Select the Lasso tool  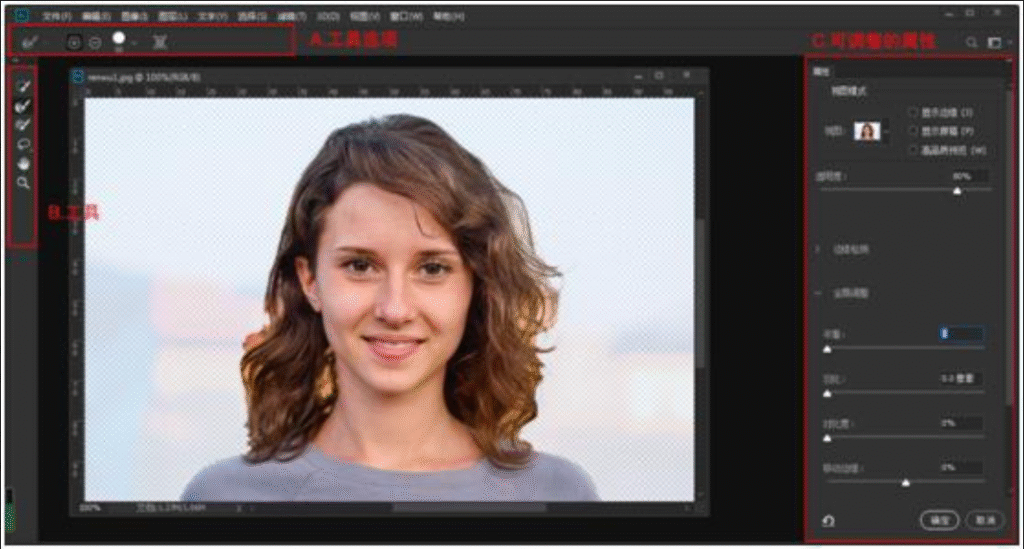pos(23,144)
